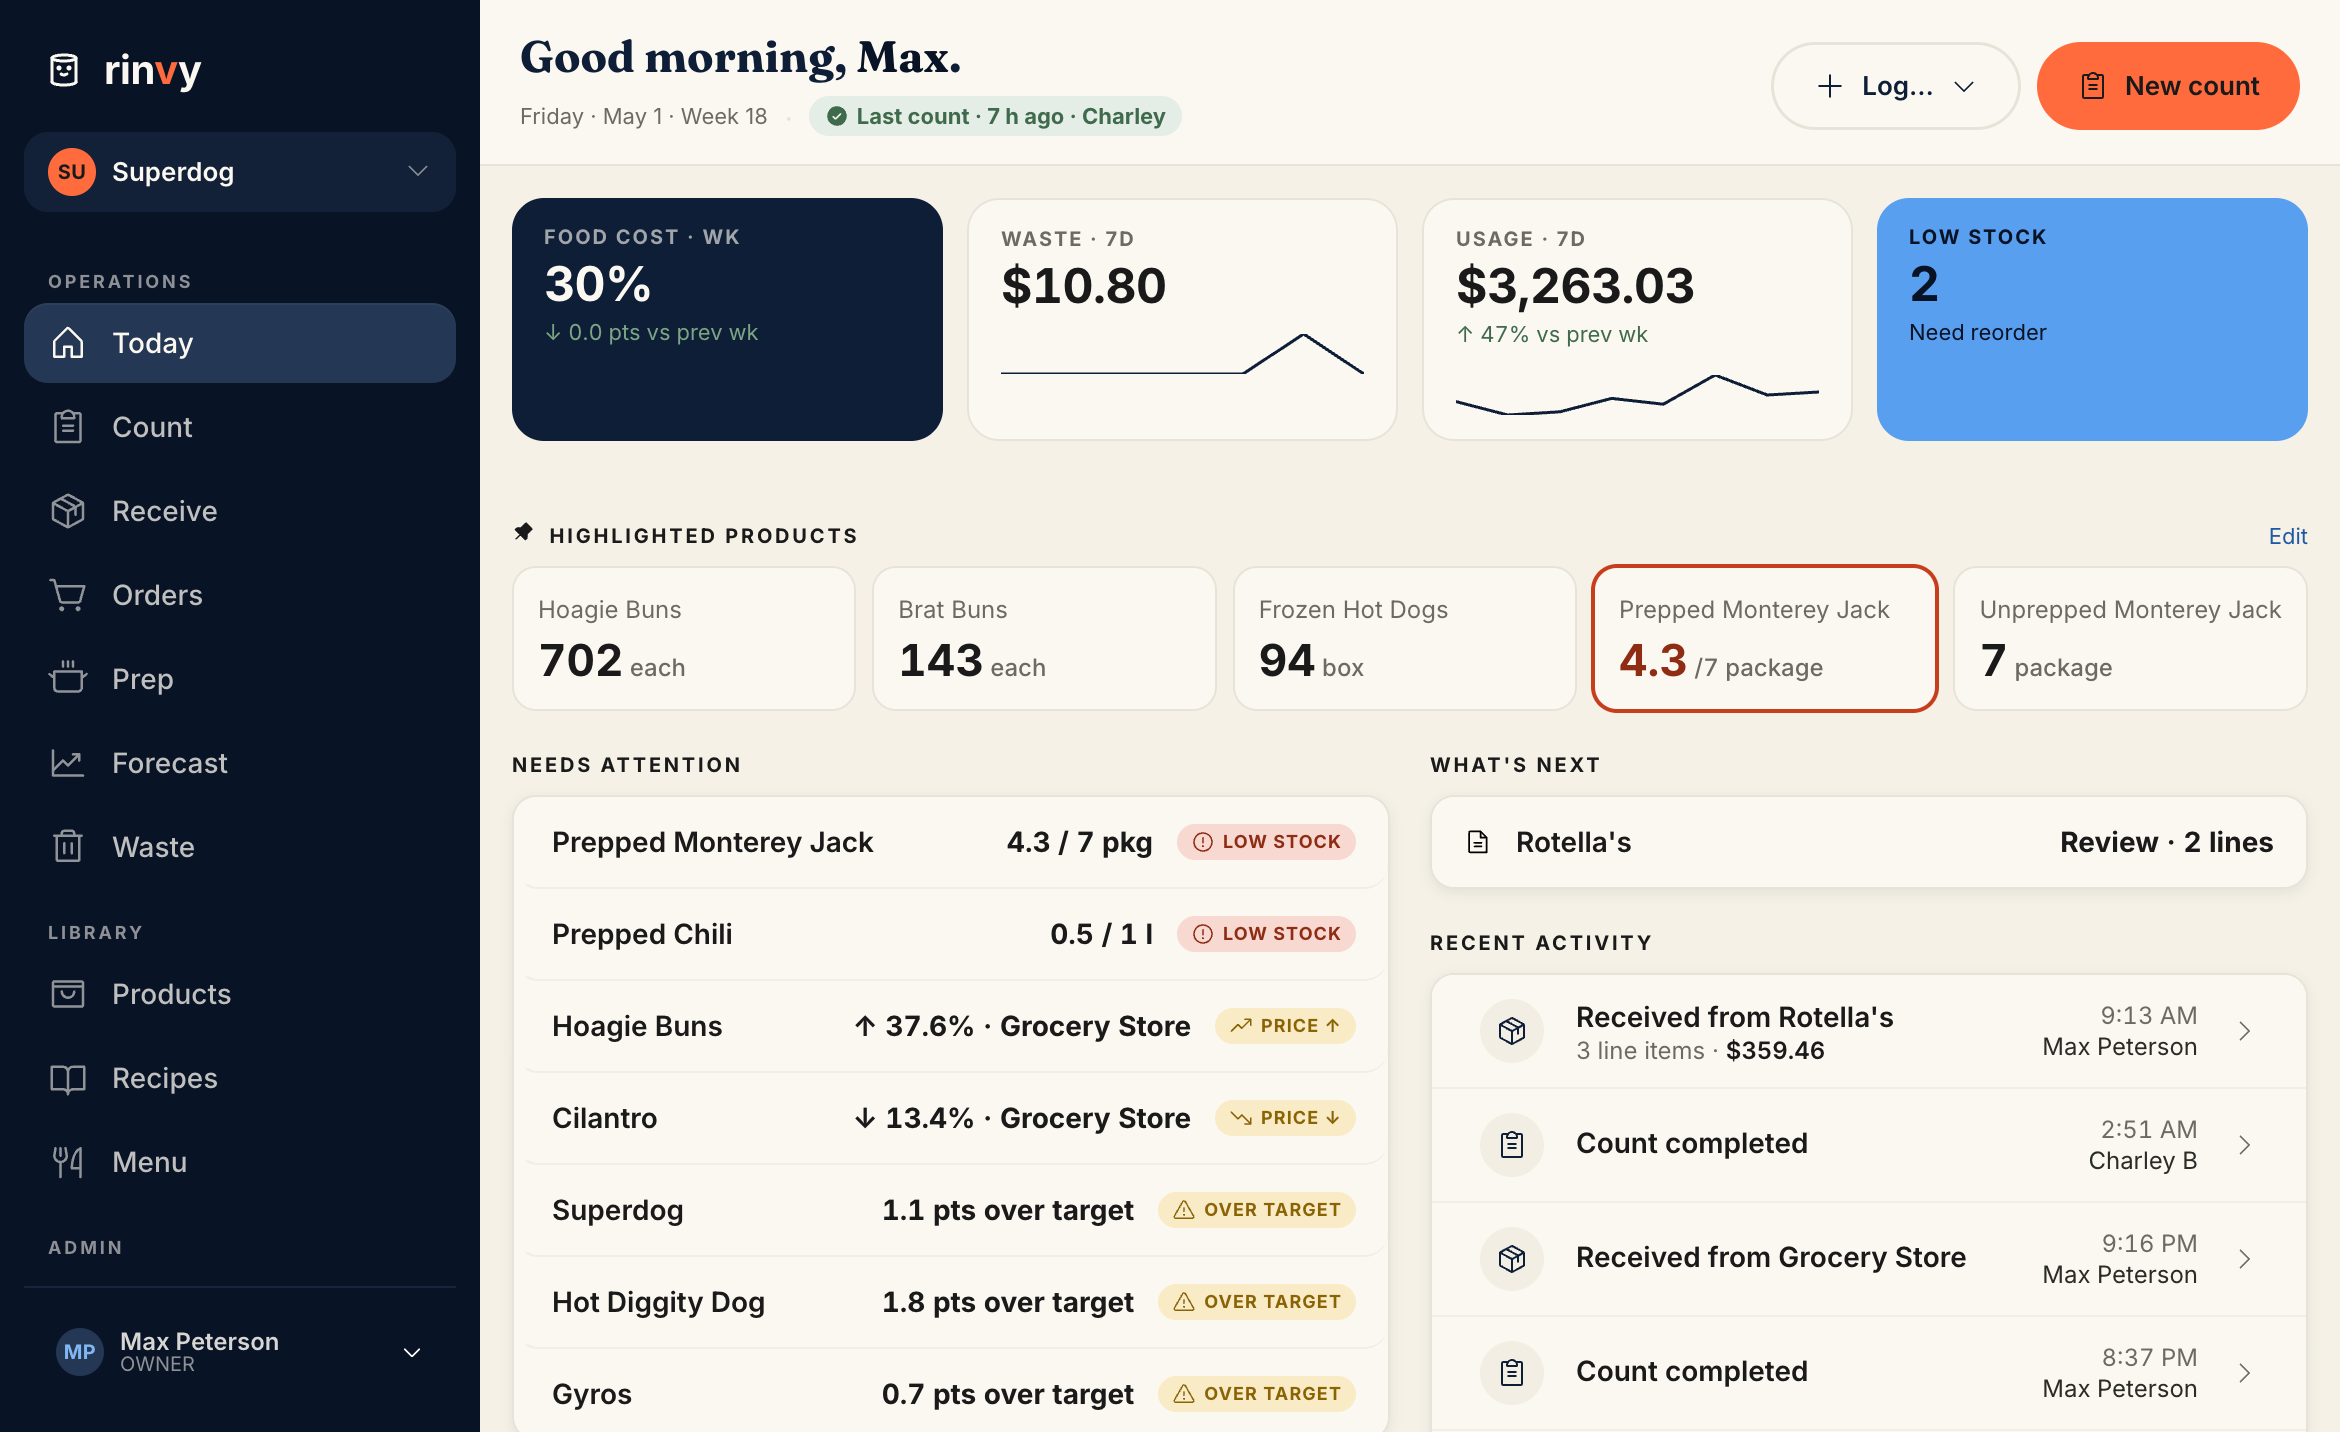Open chevron for Count completed by Charley B
The image size is (2340, 1432).
(2245, 1145)
